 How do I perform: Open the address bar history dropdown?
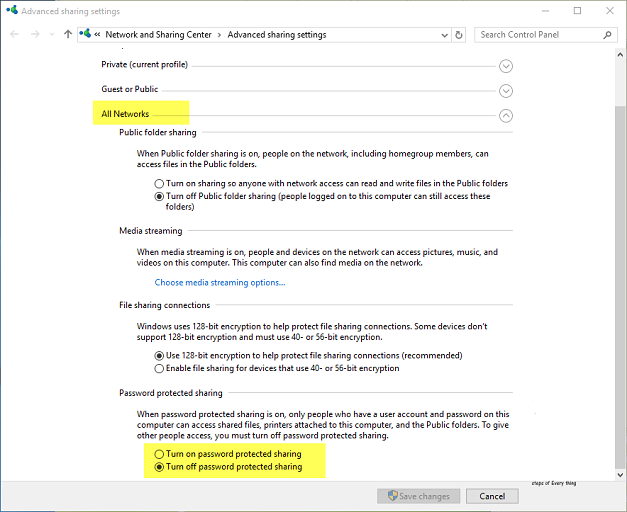(x=444, y=35)
